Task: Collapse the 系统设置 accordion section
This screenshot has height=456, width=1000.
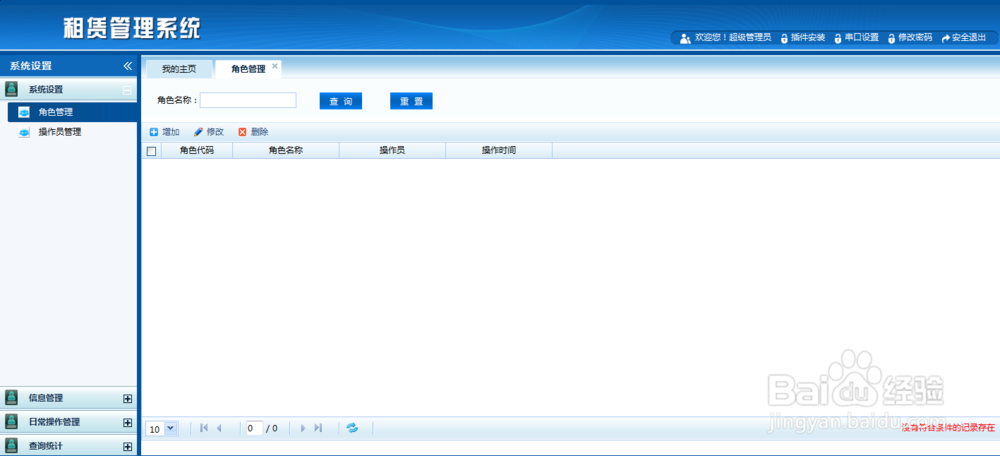Action: click(x=127, y=90)
